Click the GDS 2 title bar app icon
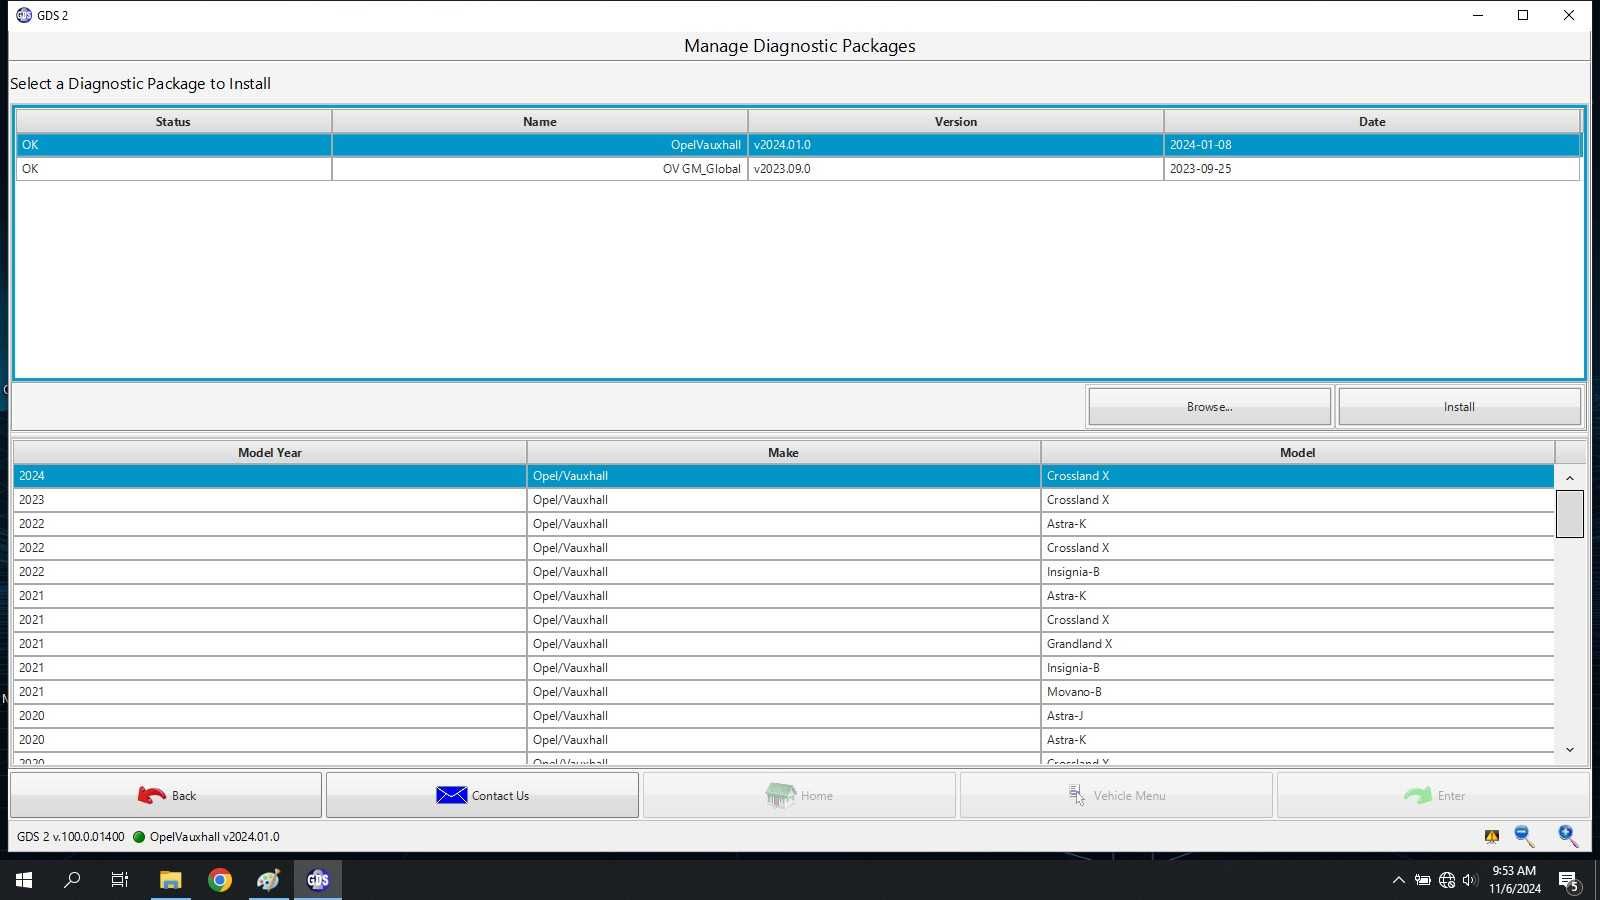This screenshot has width=1600, height=900. [x=24, y=15]
